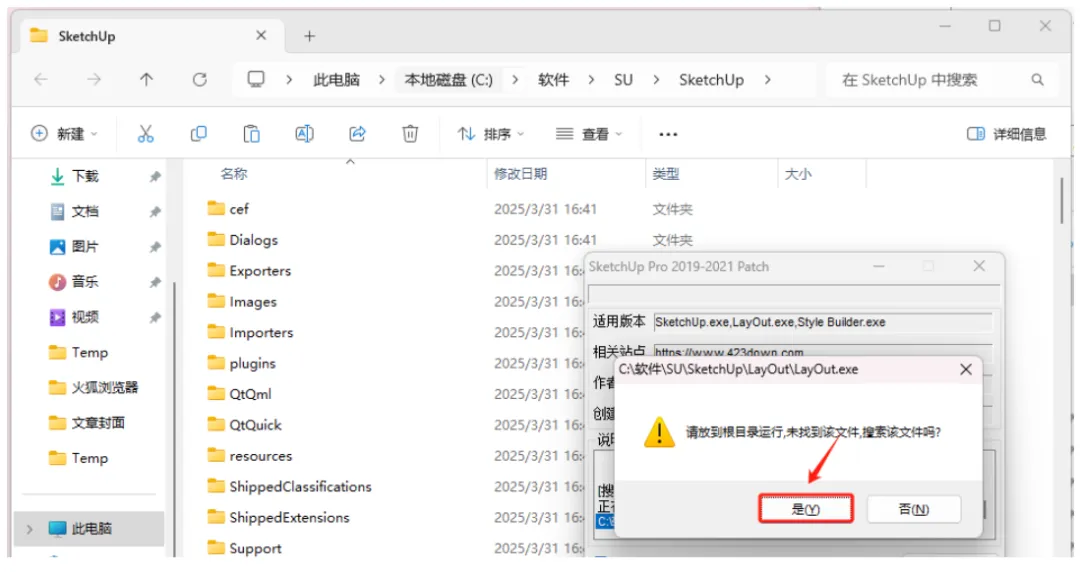Open the New (新建) dropdown menu
Screen dimensions: 1080x572
(64, 134)
